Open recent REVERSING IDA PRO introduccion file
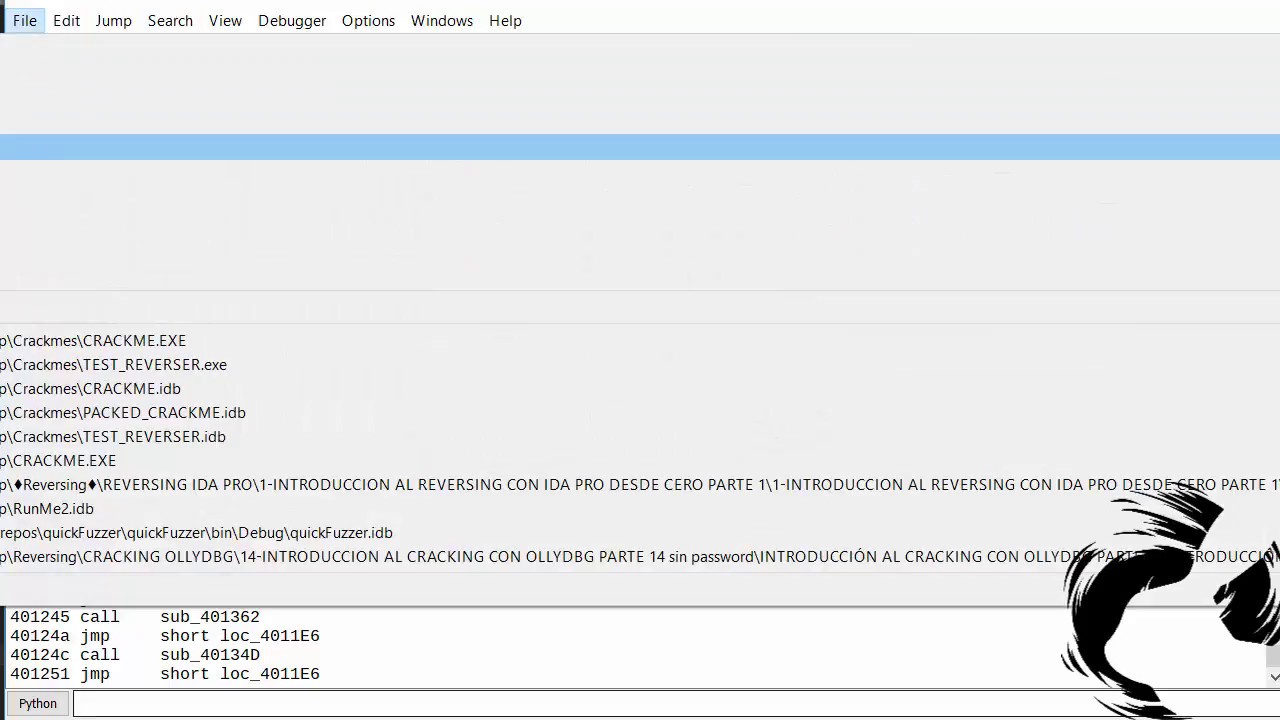The image size is (1280, 720). coord(640,485)
